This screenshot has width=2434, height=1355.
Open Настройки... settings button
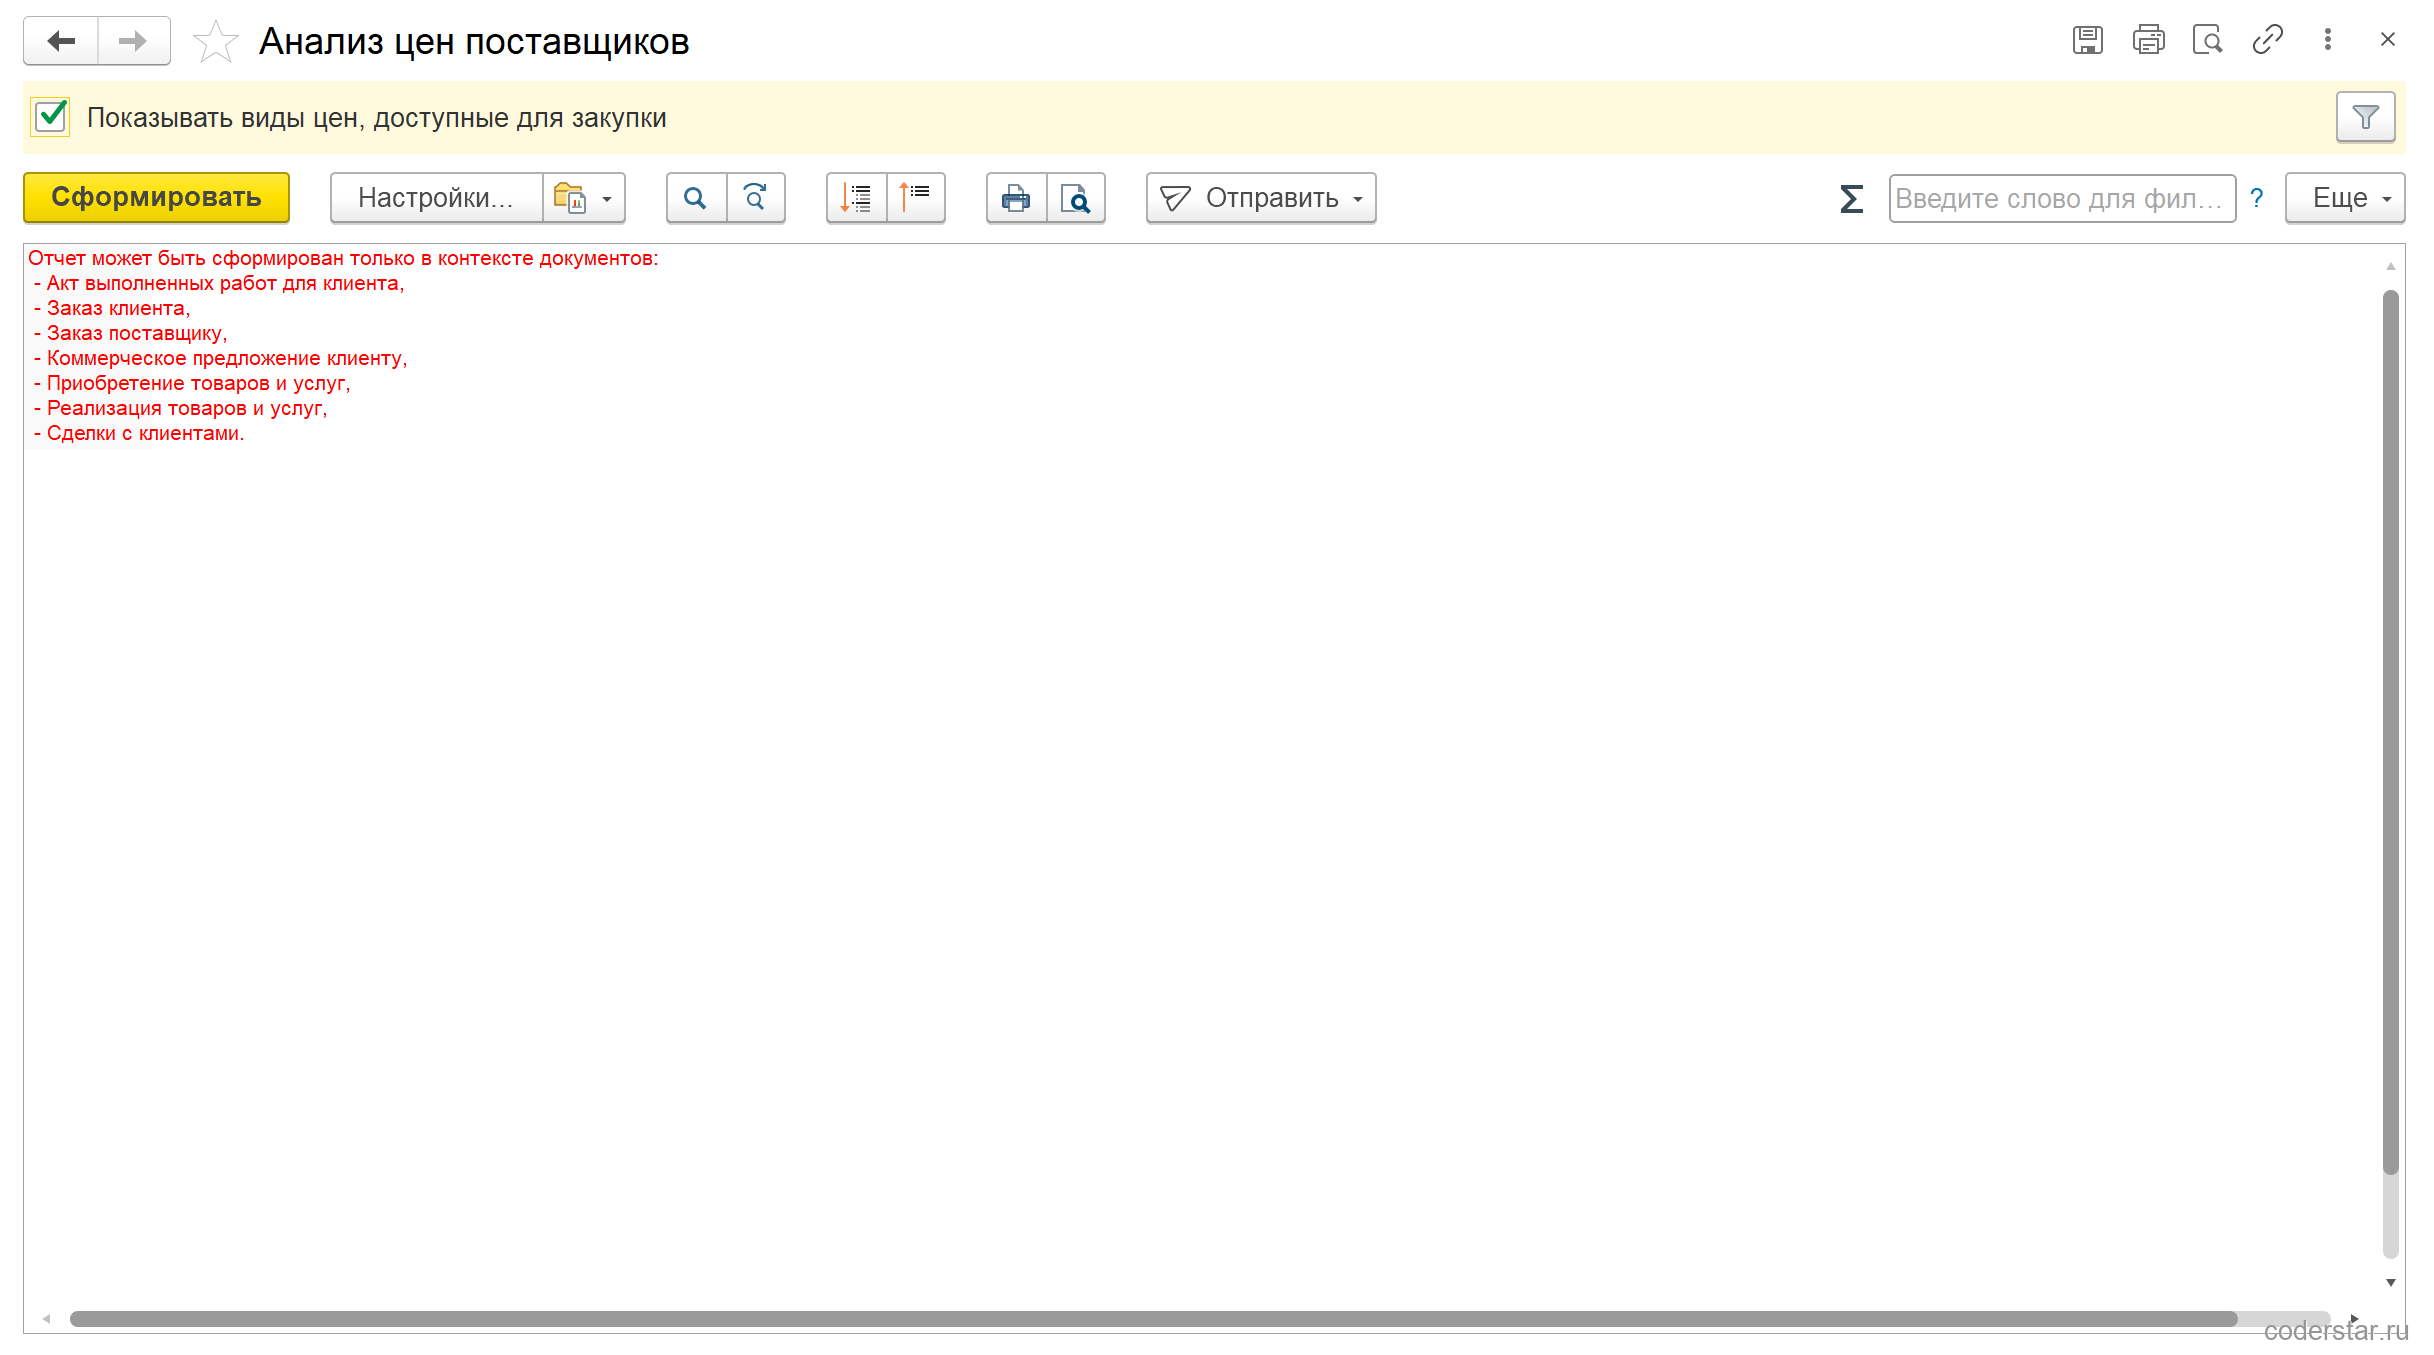pos(437,198)
